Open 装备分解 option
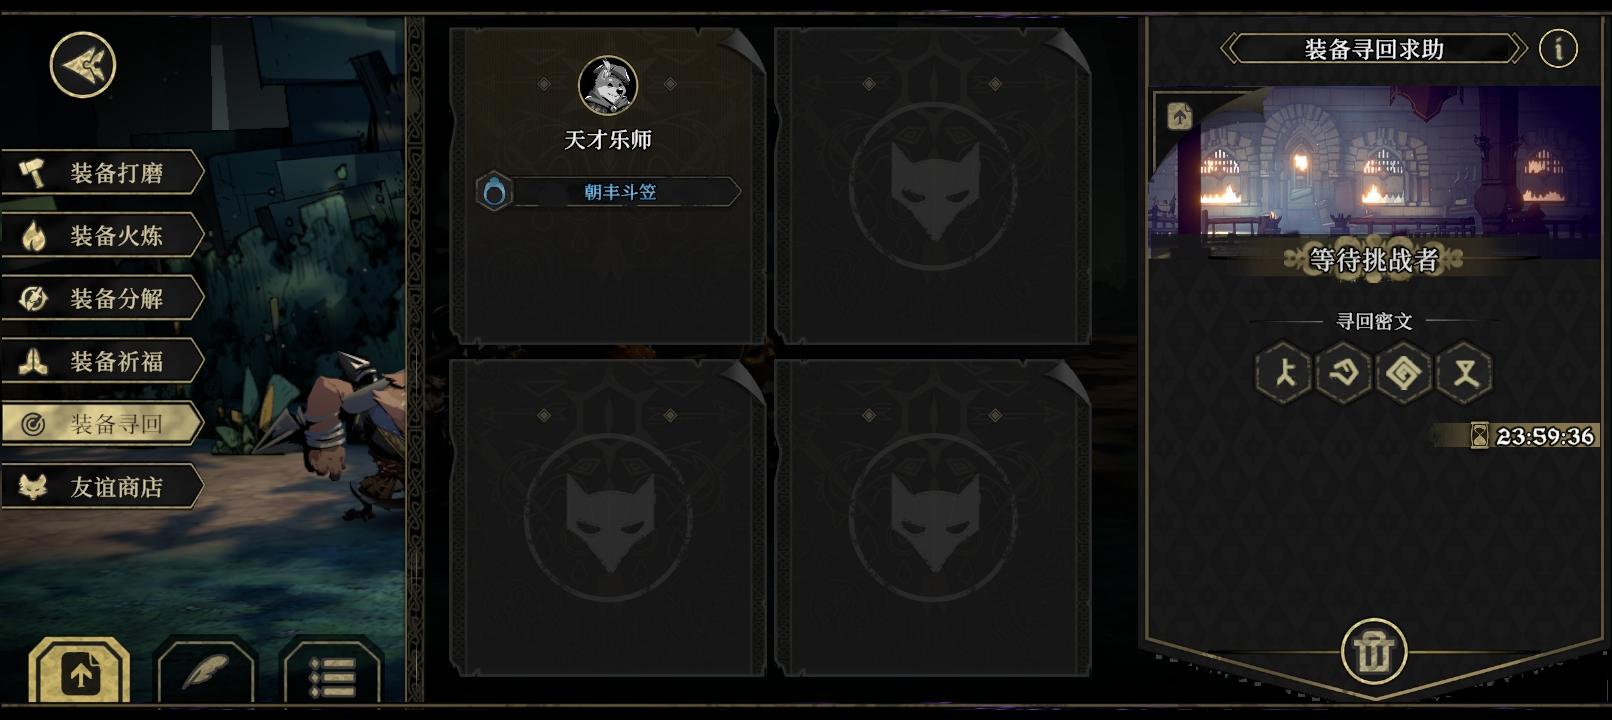This screenshot has width=1612, height=720. (x=102, y=298)
